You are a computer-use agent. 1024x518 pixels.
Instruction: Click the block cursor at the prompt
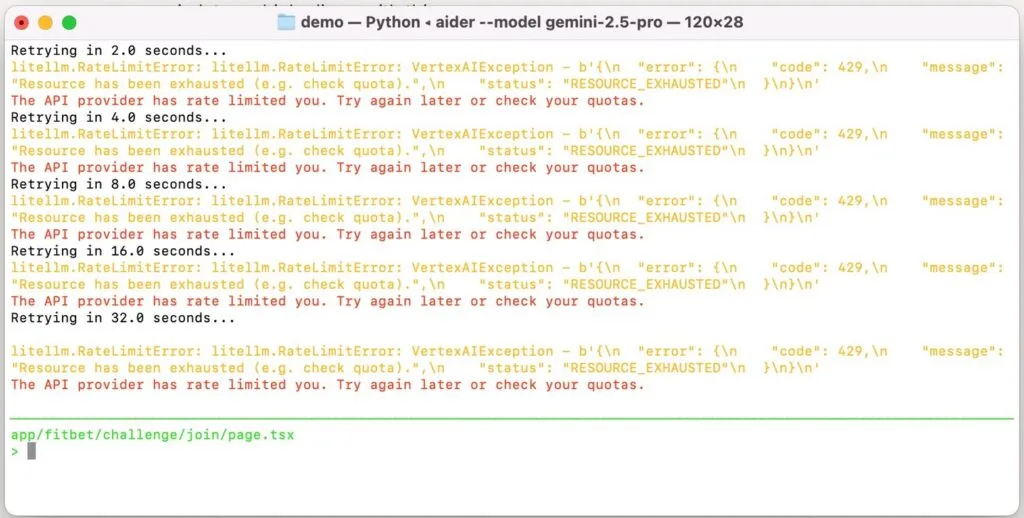click(31, 451)
